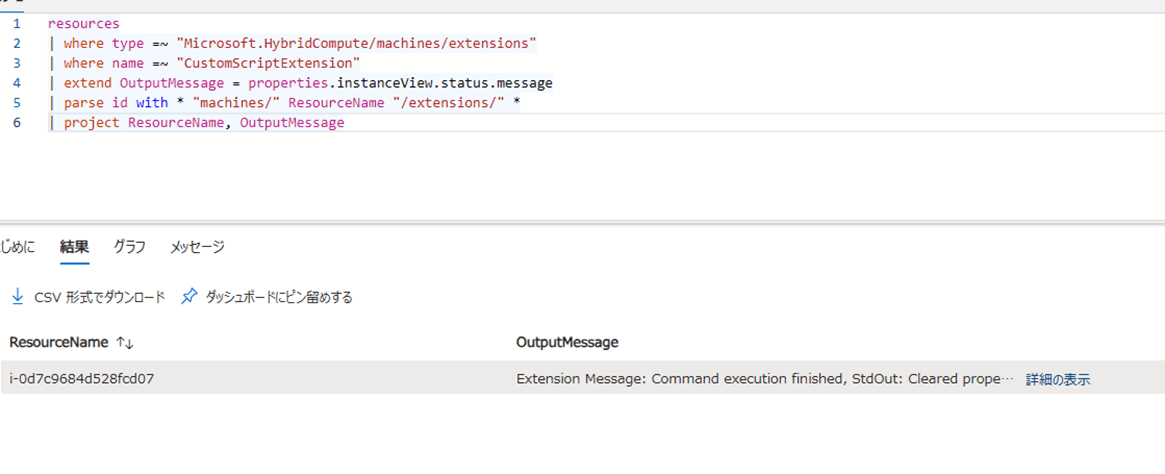Click the OutputMessage column header
The height and width of the screenshot is (474, 1165).
pos(567,342)
